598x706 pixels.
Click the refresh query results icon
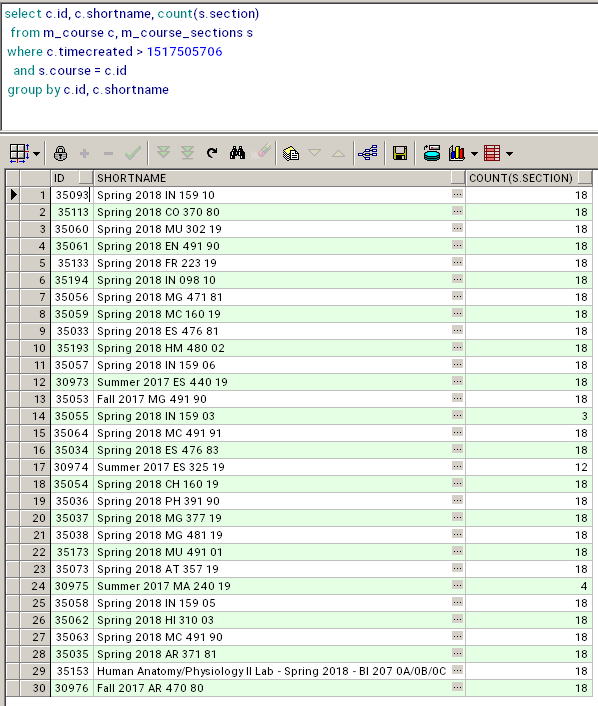point(212,153)
